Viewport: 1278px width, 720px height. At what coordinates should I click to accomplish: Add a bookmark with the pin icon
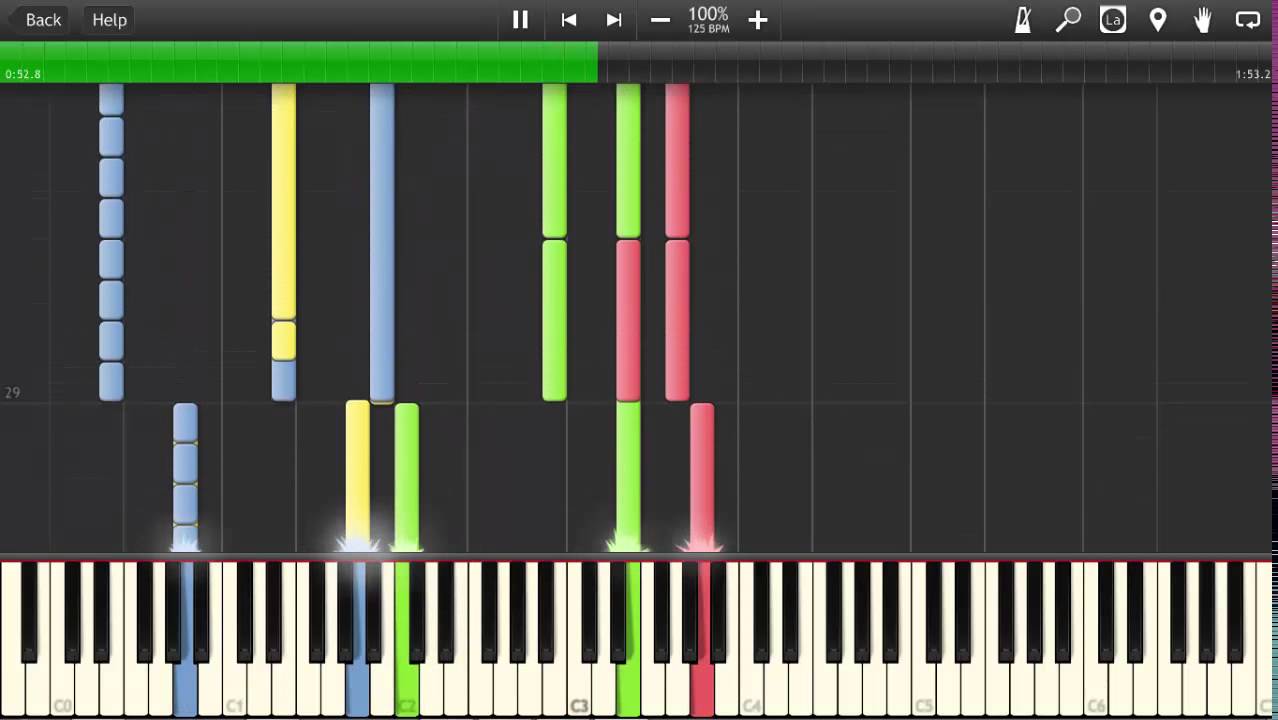[x=1158, y=20]
